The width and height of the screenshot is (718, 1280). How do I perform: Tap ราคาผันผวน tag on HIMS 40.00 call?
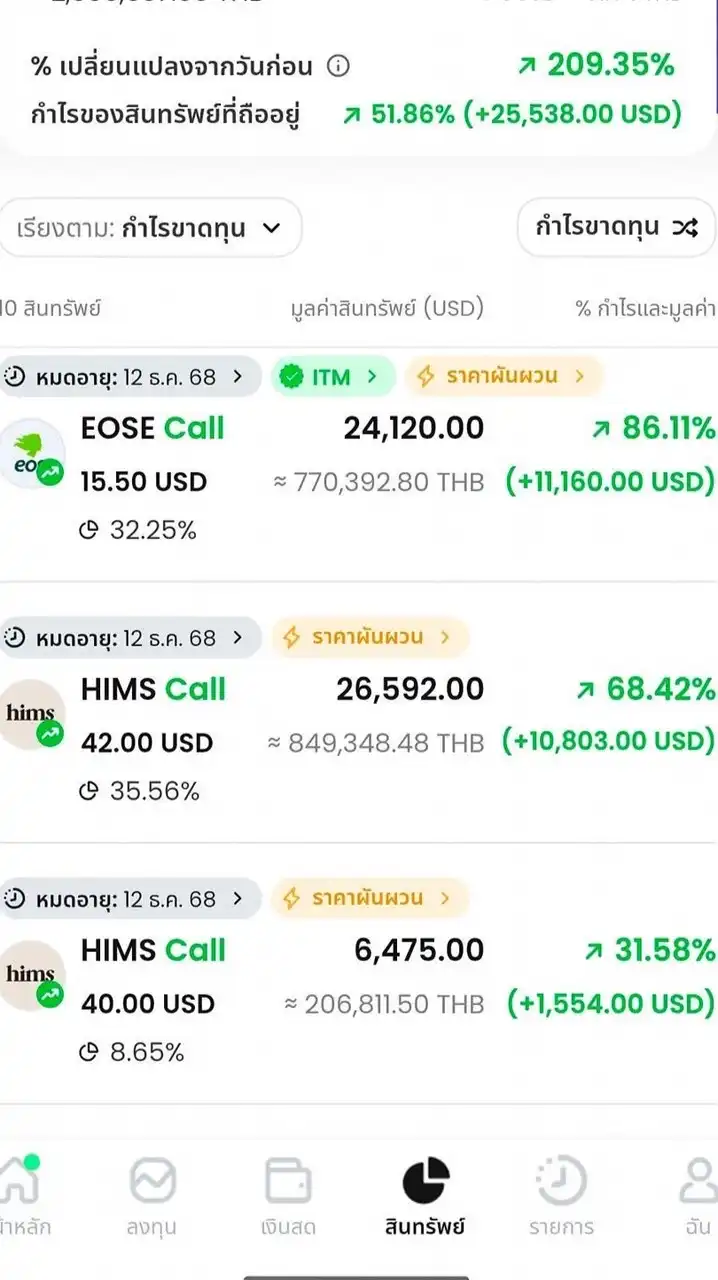368,899
